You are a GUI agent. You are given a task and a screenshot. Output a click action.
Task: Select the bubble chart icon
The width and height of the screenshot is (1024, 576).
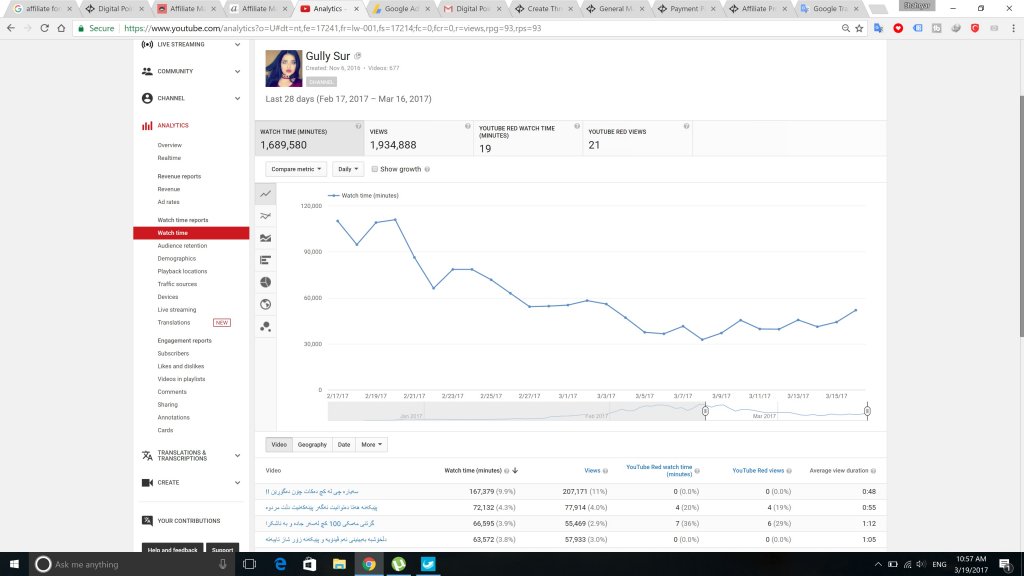click(x=266, y=326)
